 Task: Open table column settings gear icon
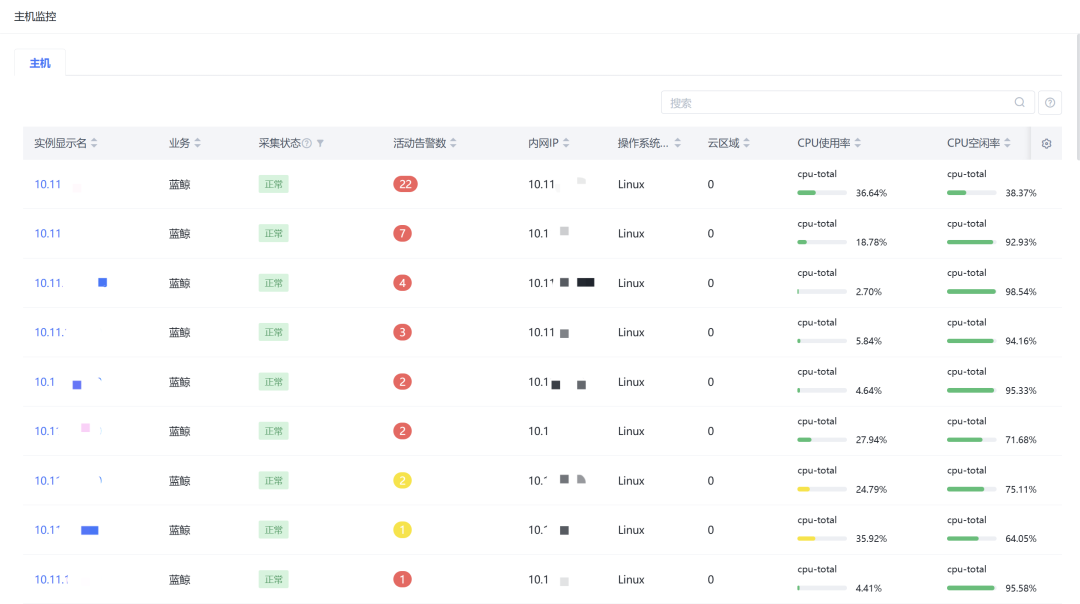(1046, 143)
